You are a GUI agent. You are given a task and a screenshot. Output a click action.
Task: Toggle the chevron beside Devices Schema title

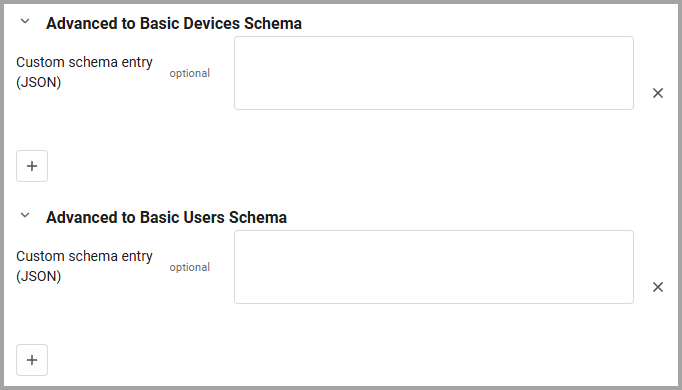[x=25, y=21]
